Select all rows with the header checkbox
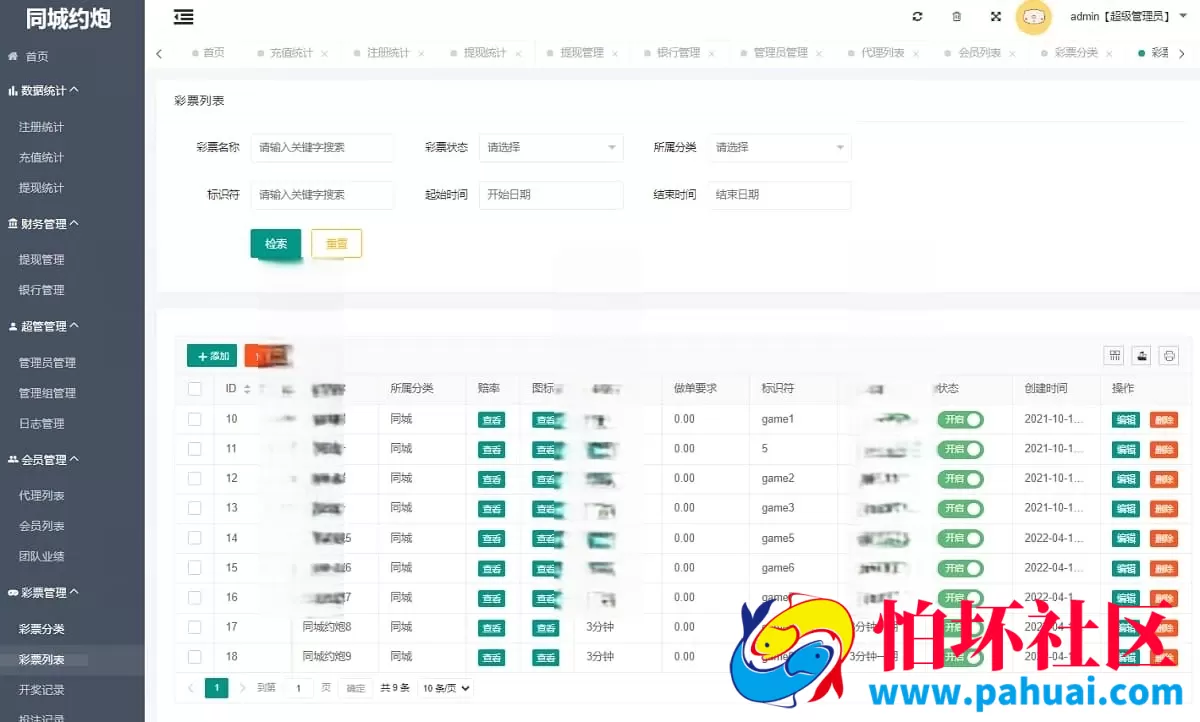The width and height of the screenshot is (1200, 722). pos(195,389)
